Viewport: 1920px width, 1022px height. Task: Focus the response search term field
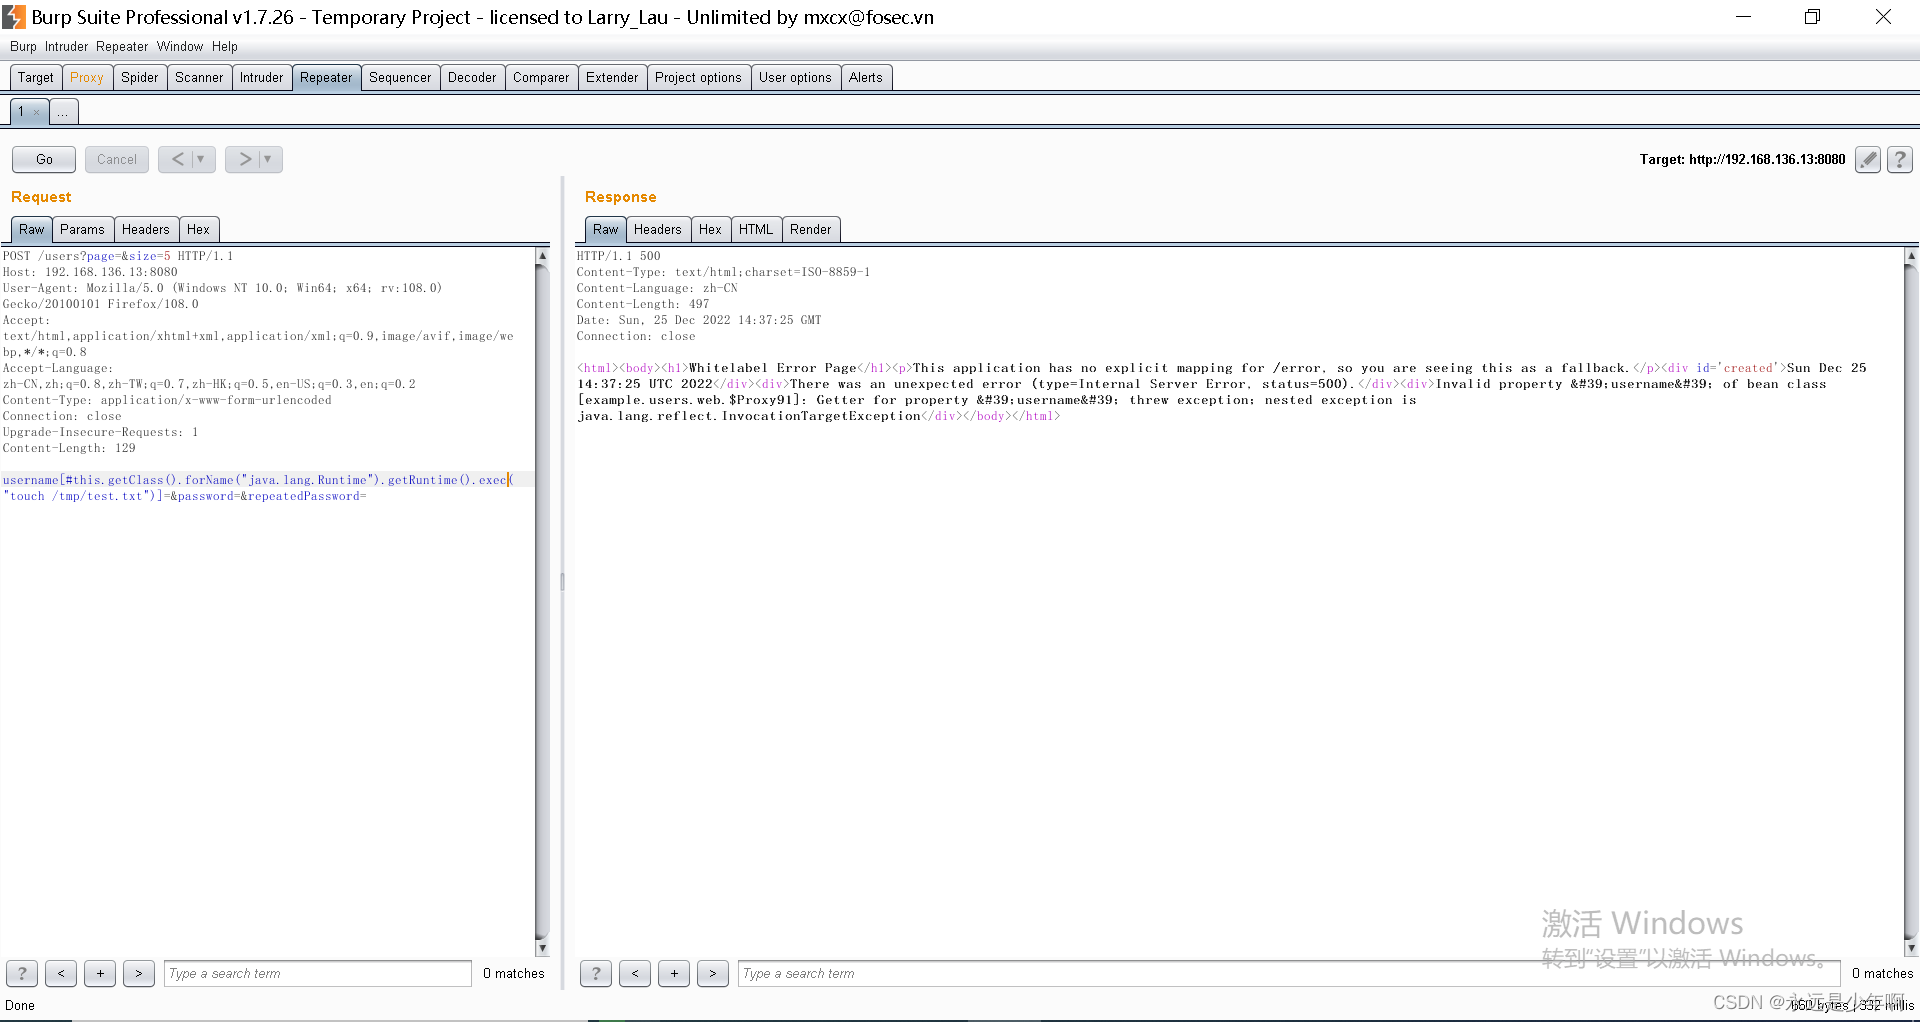(1289, 973)
